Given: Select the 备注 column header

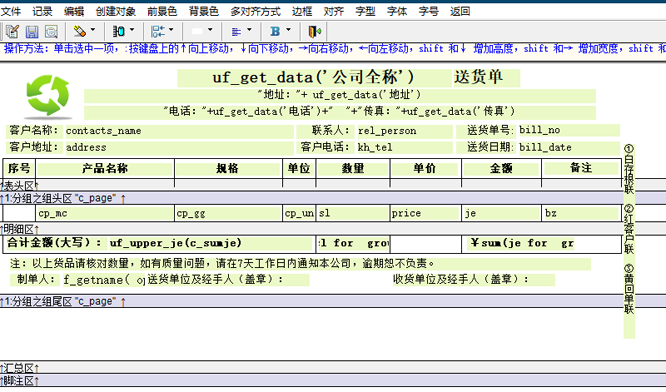Looking at the screenshot, I should coord(581,168).
